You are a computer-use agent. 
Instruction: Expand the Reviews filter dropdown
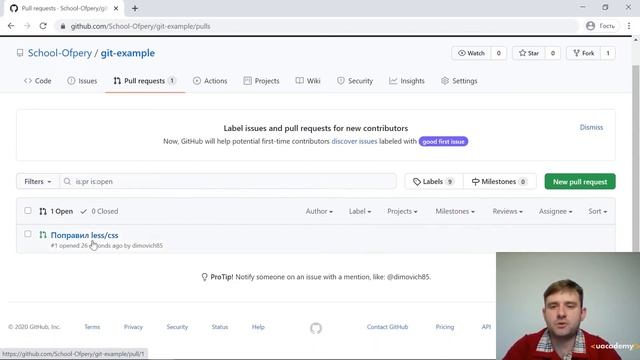coord(507,211)
